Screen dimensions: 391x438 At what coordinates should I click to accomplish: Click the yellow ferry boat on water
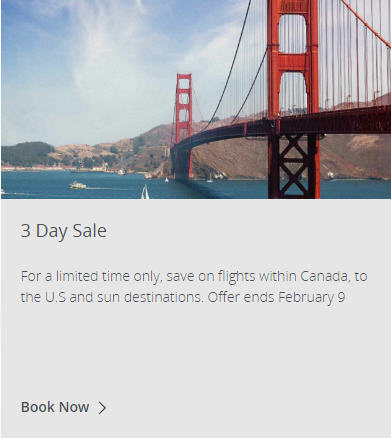click(x=78, y=185)
